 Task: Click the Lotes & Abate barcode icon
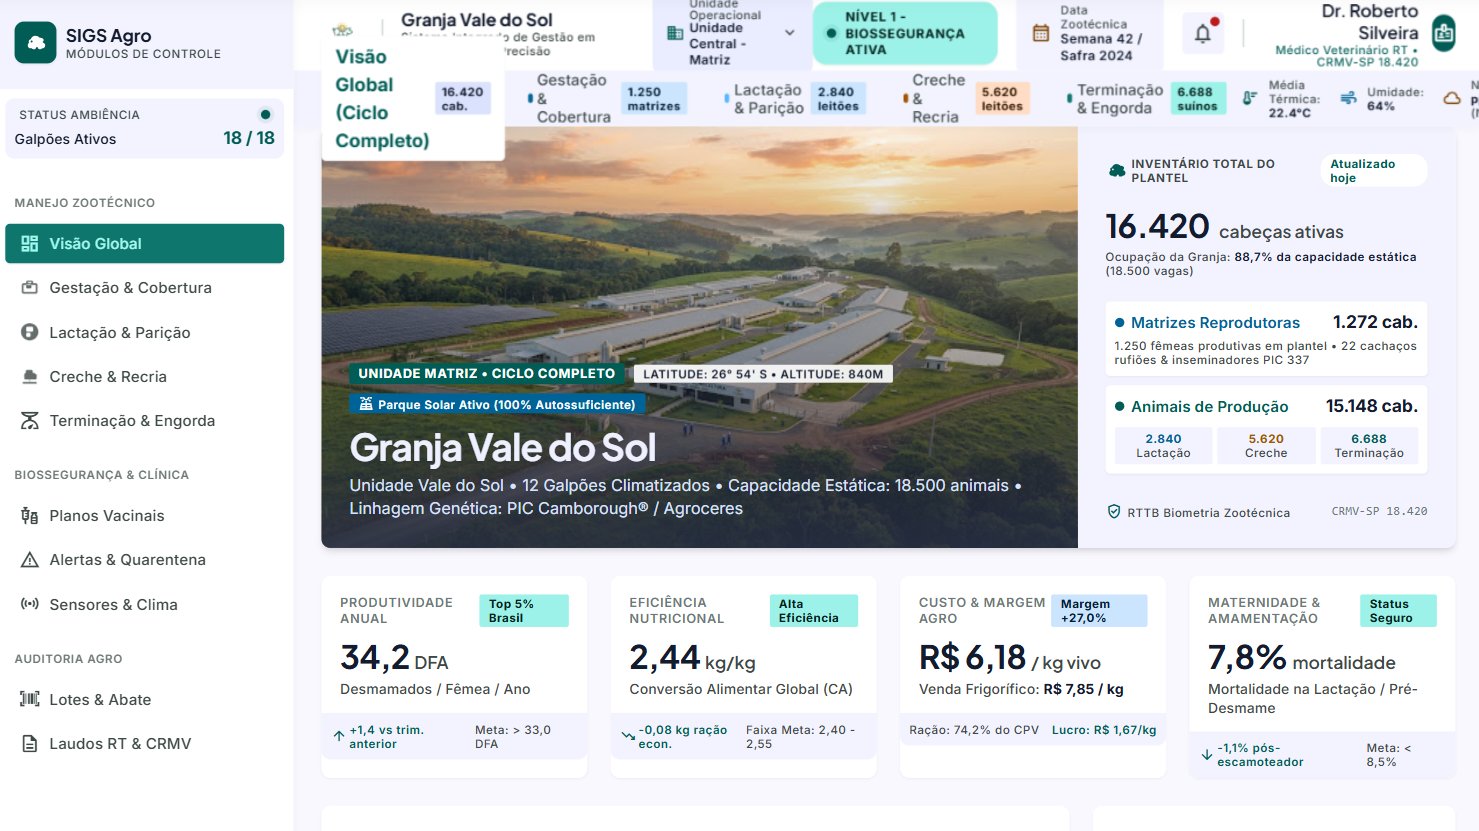30,699
